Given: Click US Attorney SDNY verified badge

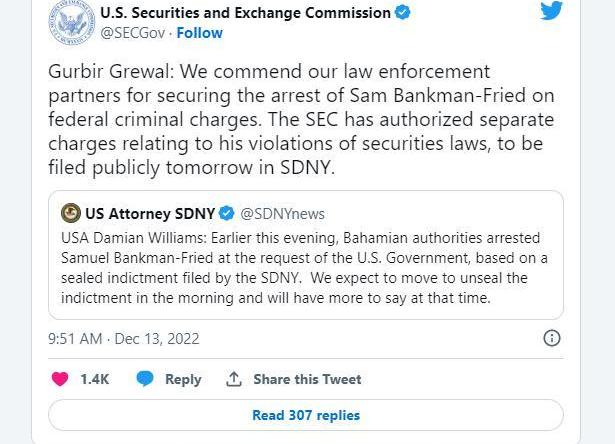Looking at the screenshot, I should [x=227, y=213].
